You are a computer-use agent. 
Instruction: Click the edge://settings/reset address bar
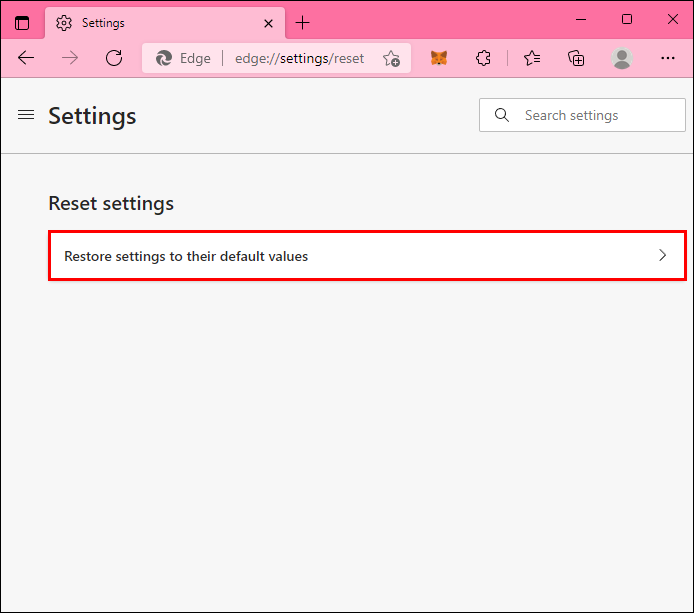[299, 58]
